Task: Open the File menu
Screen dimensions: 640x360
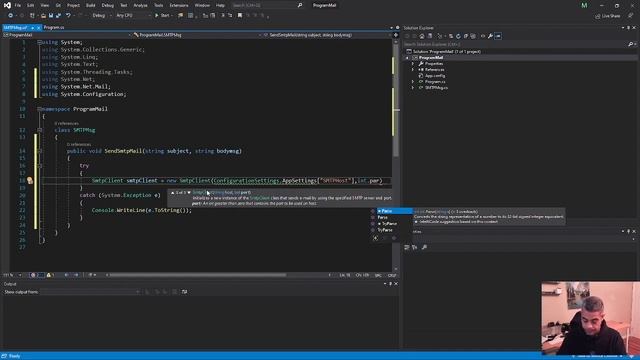Action: pyautogui.click(x=17, y=5)
